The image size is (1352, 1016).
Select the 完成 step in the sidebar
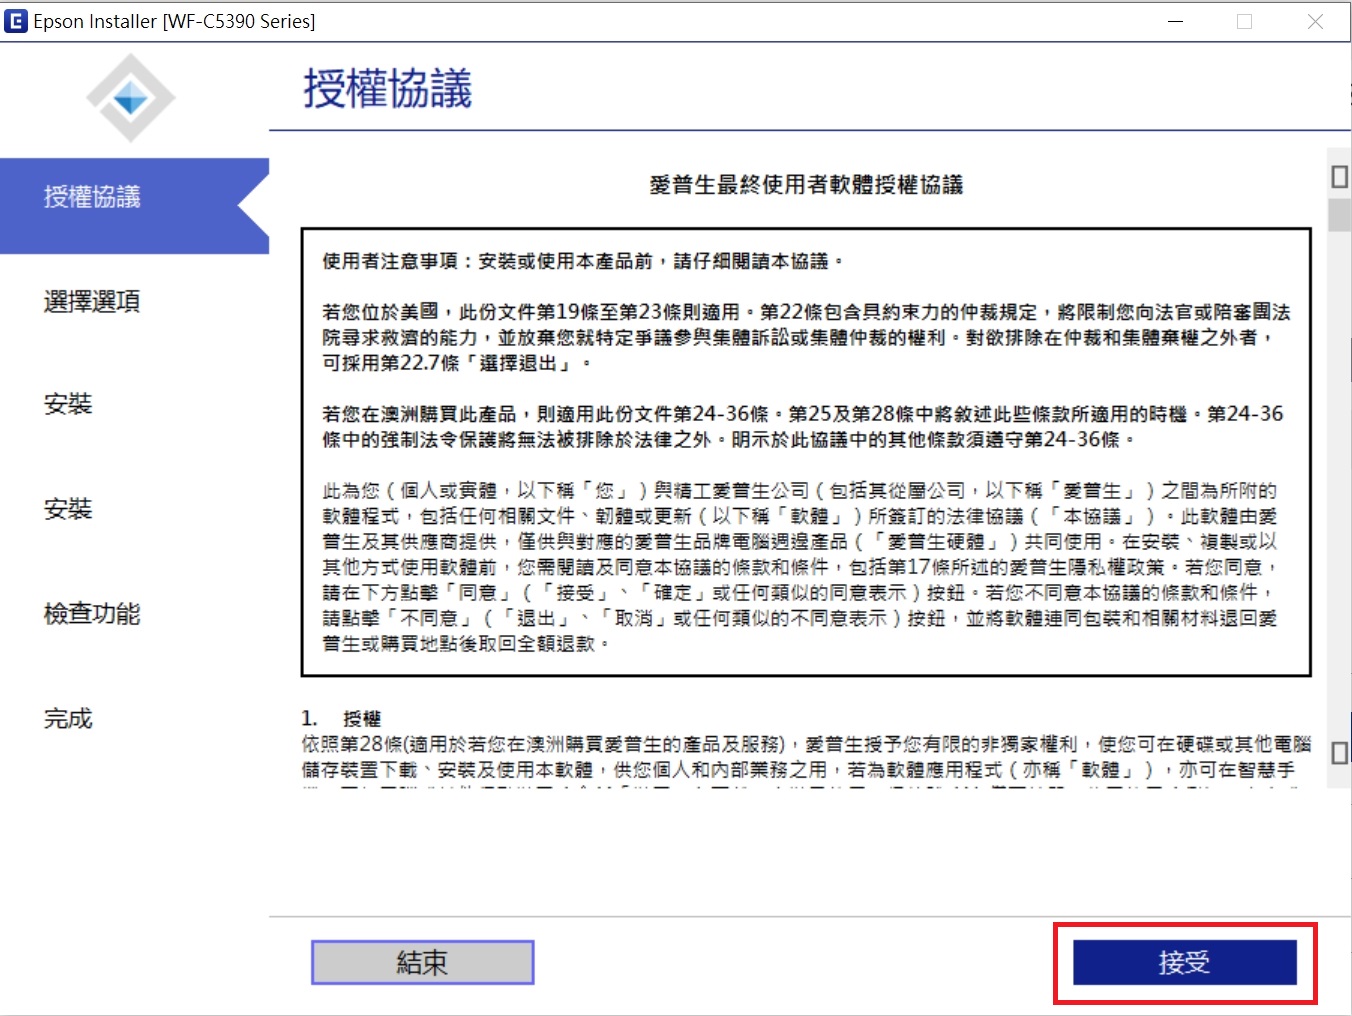(68, 718)
